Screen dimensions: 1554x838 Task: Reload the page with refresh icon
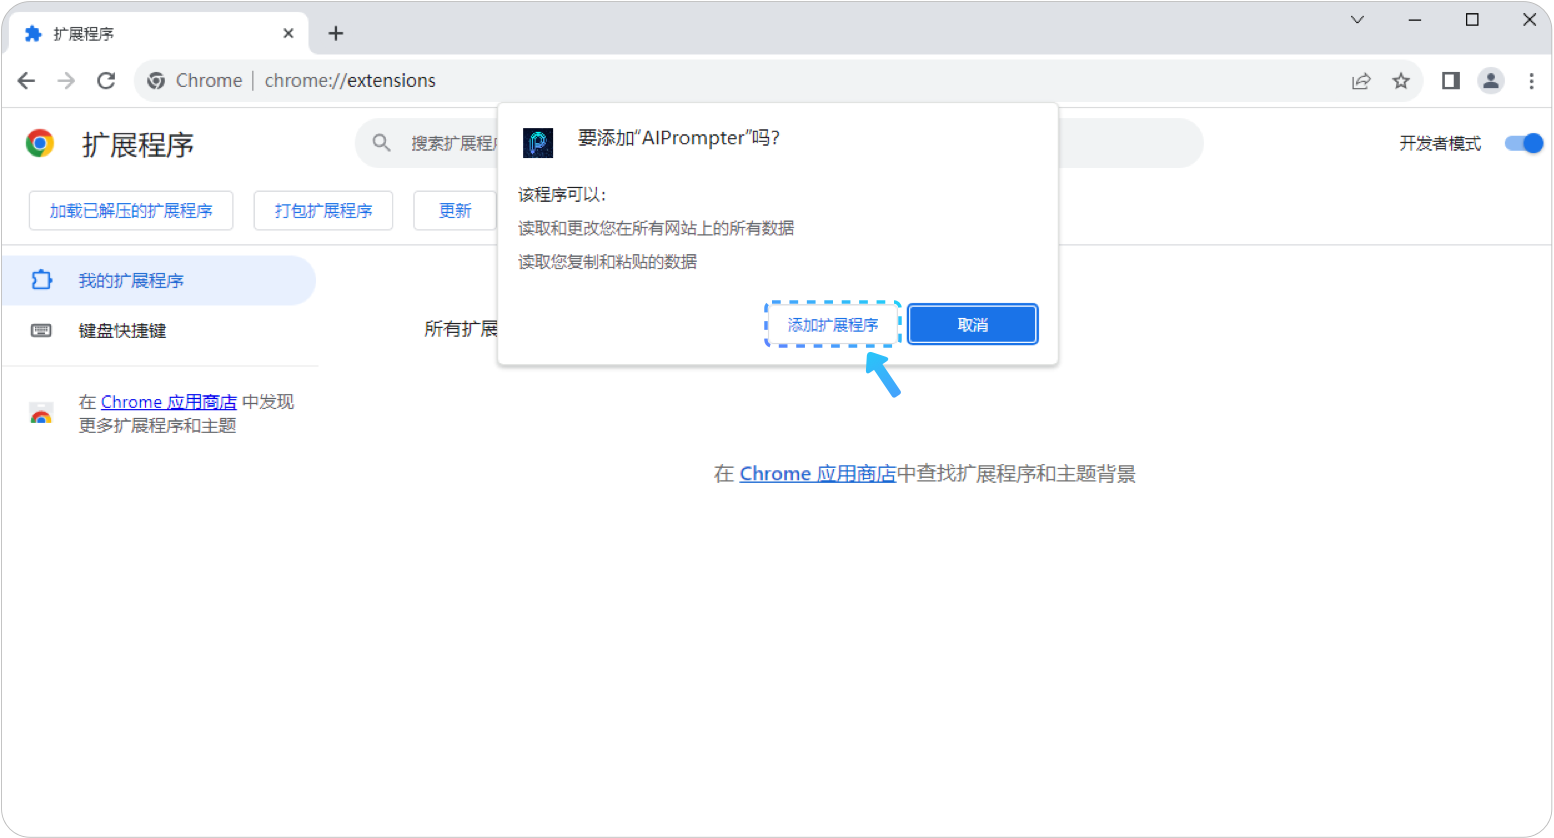pos(106,81)
